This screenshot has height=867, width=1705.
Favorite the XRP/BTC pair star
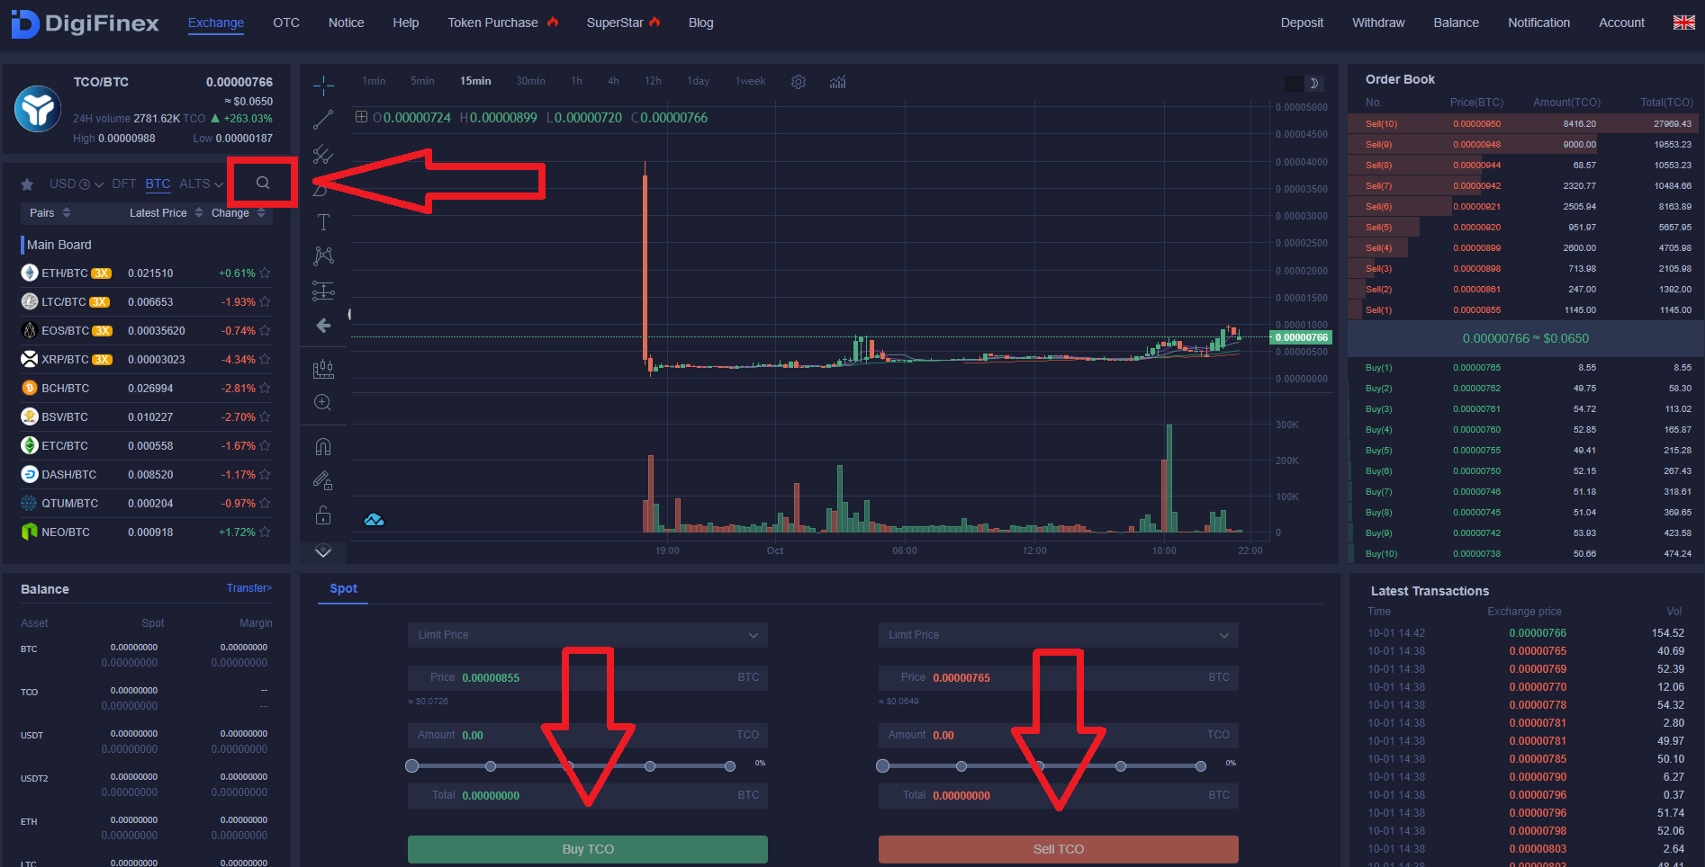point(265,360)
